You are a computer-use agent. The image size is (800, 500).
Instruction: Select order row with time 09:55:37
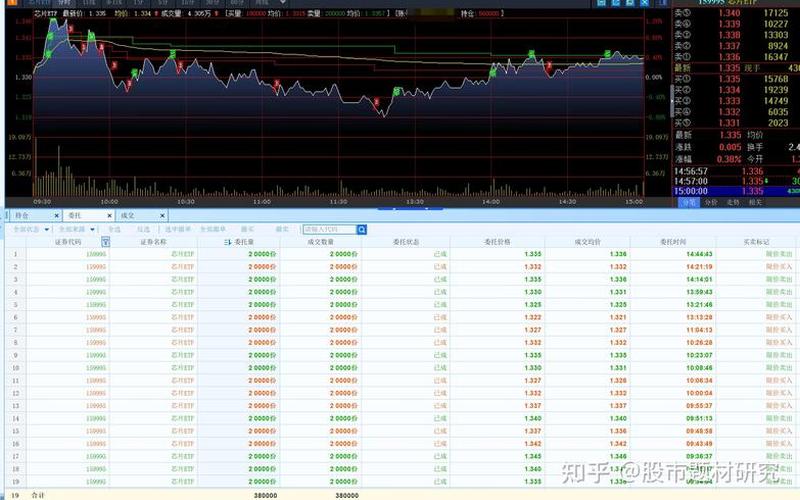(402, 406)
